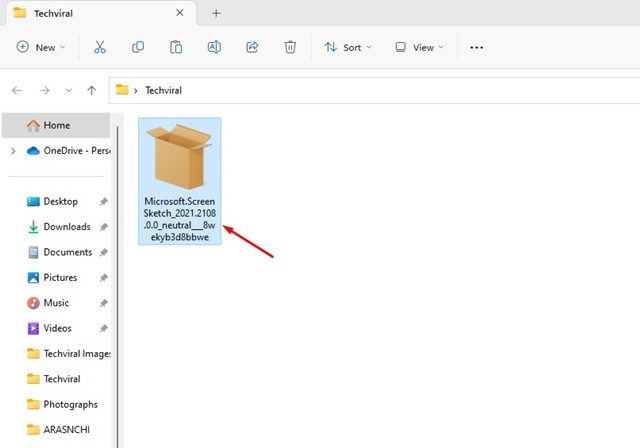The height and width of the screenshot is (448, 640).
Task: Click the address path chevron before Techviral
Action: [x=136, y=91]
